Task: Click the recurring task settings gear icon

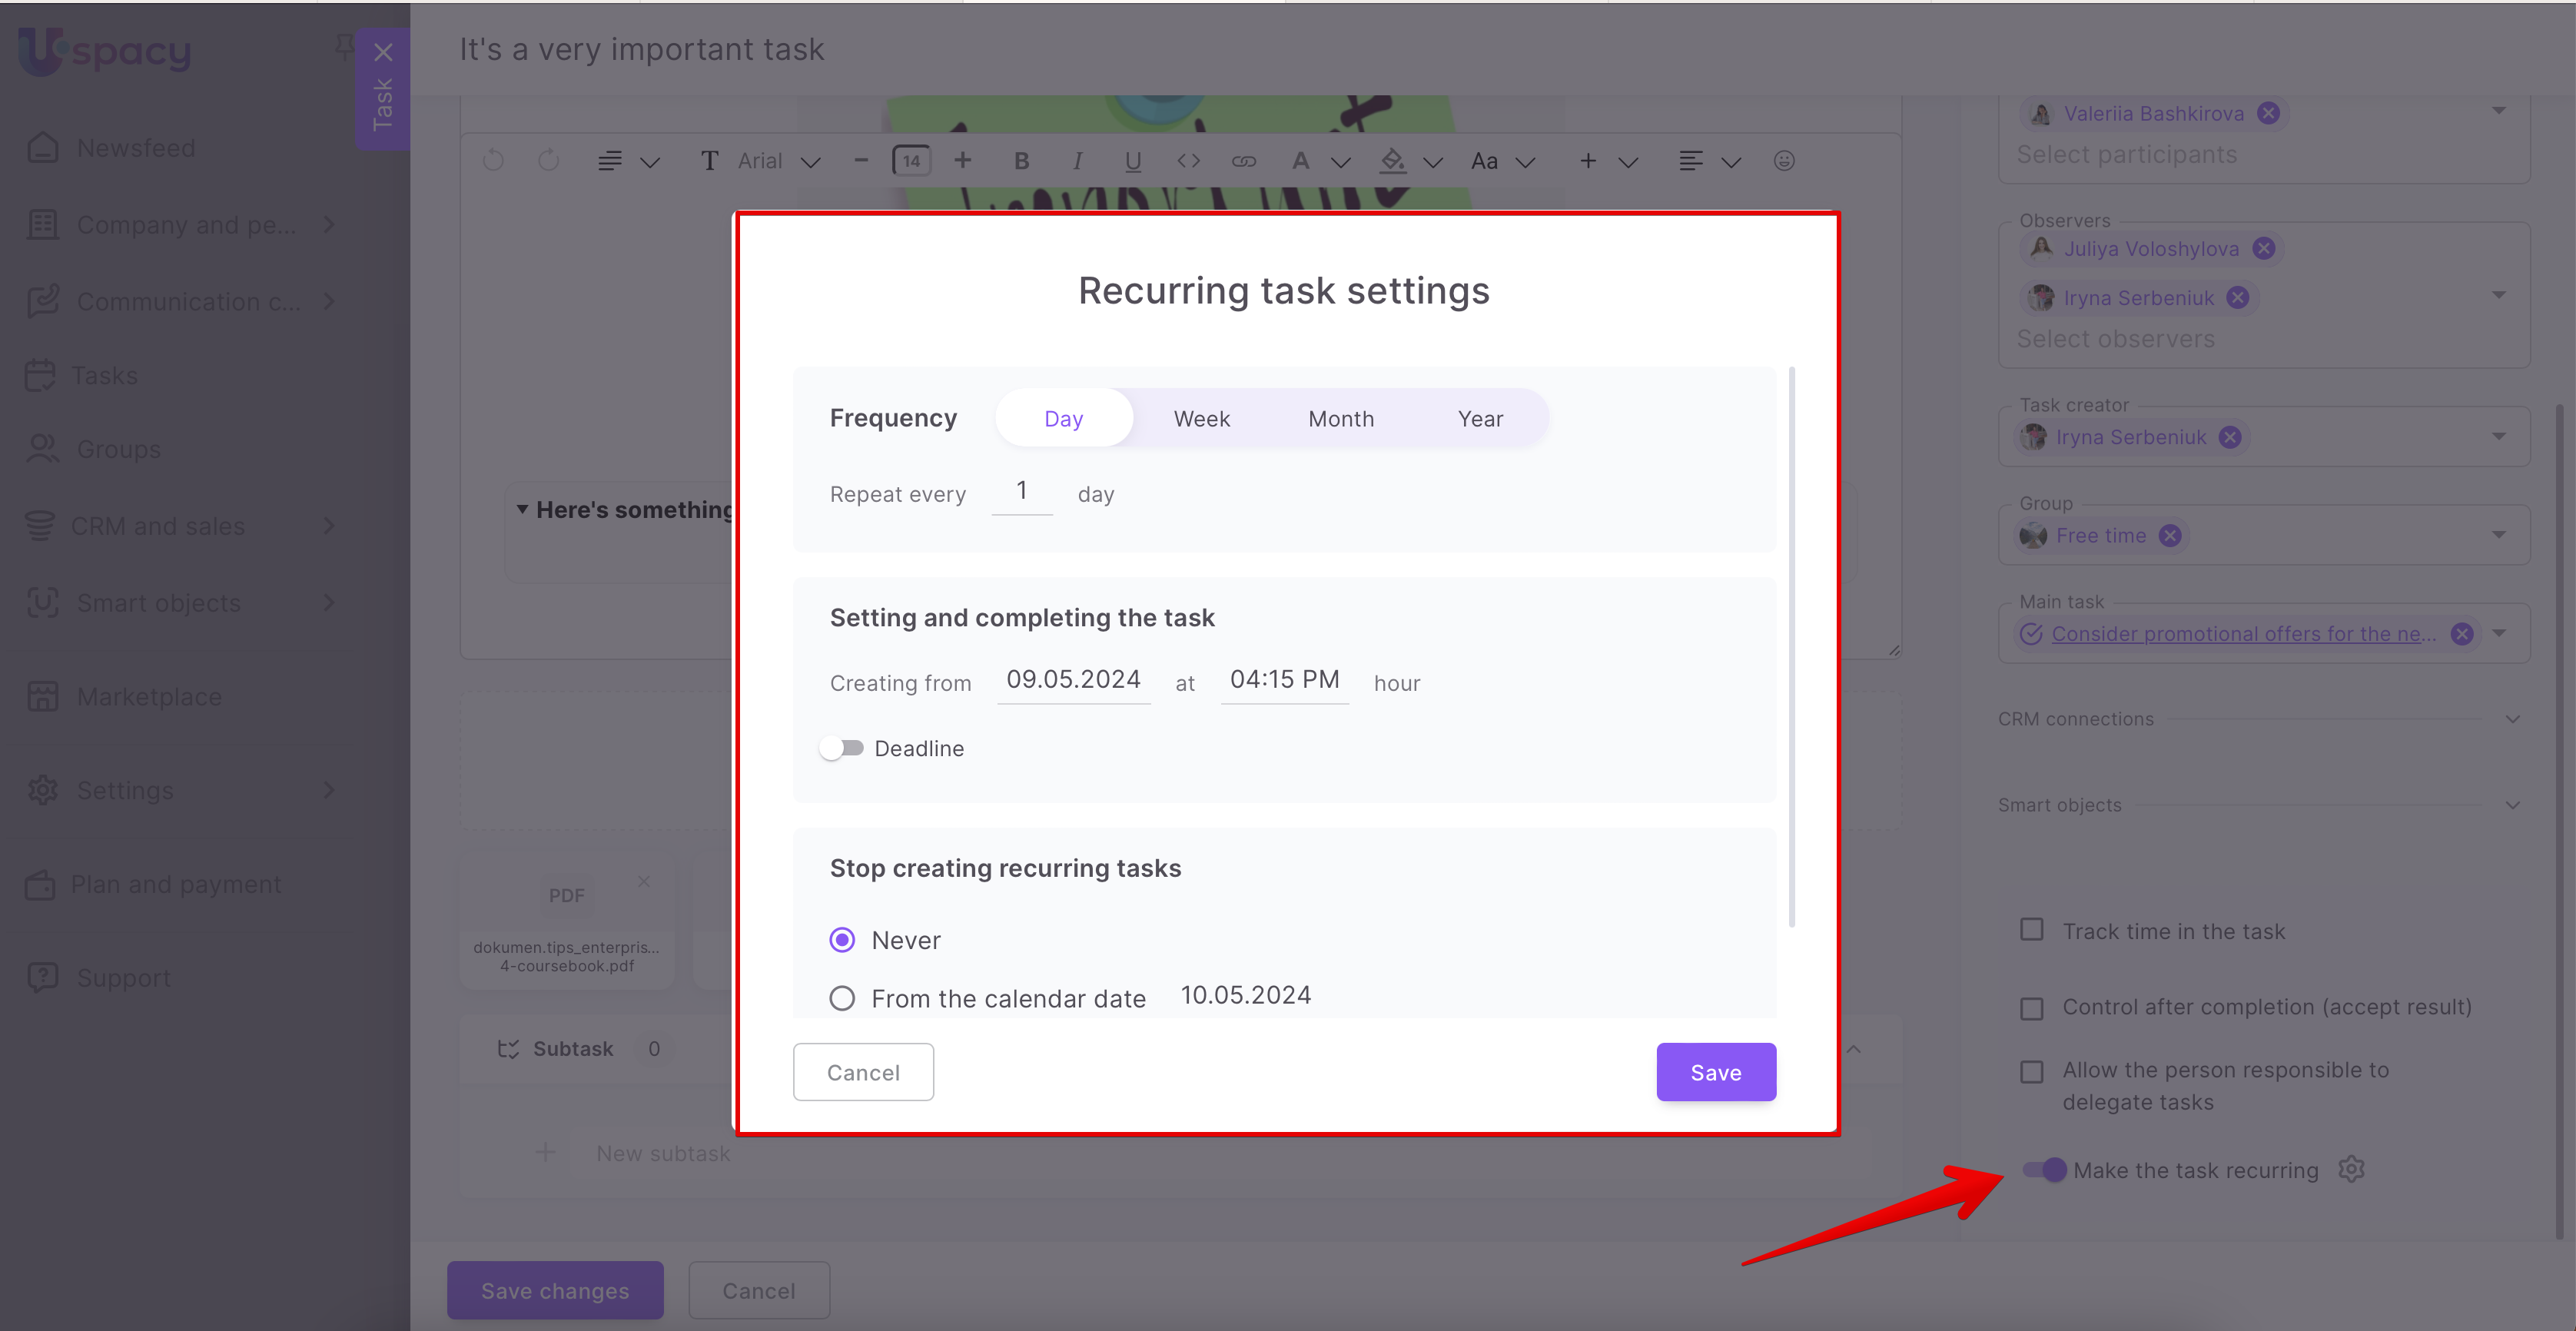Action: [x=2351, y=1169]
